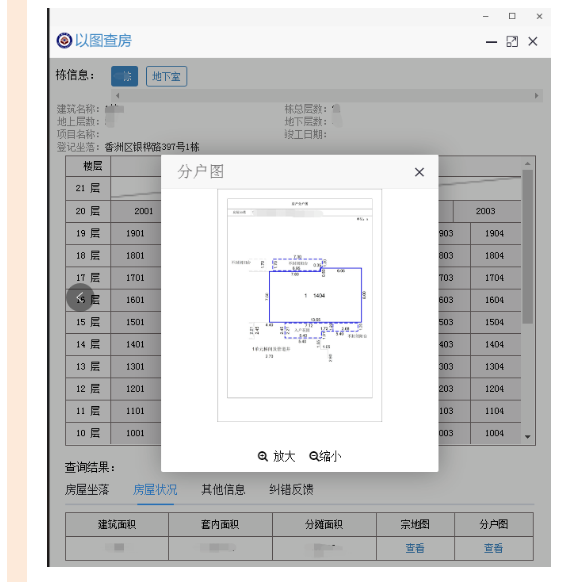
Task: Minimize the 以图查房 panel with dash icon
Action: click(x=491, y=42)
